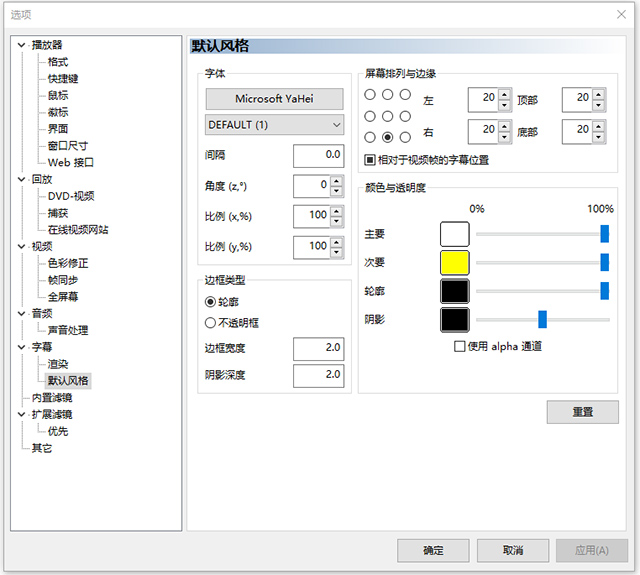Select 全屏幕 in the options tree
The image size is (640, 575).
coord(63,297)
